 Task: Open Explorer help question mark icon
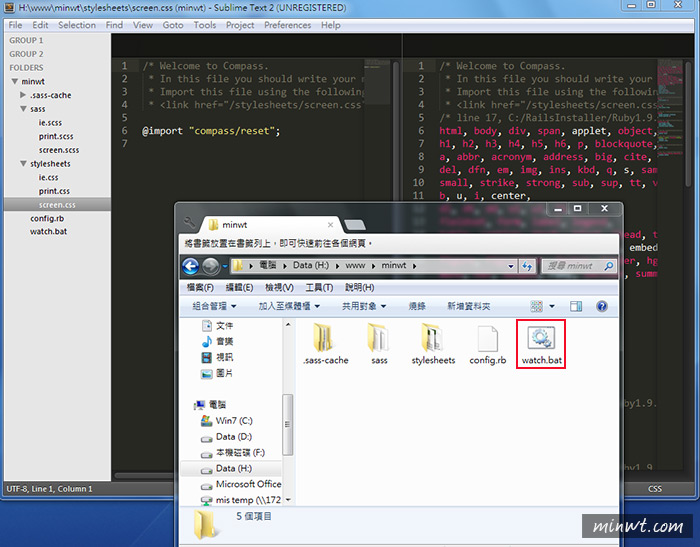pos(601,306)
